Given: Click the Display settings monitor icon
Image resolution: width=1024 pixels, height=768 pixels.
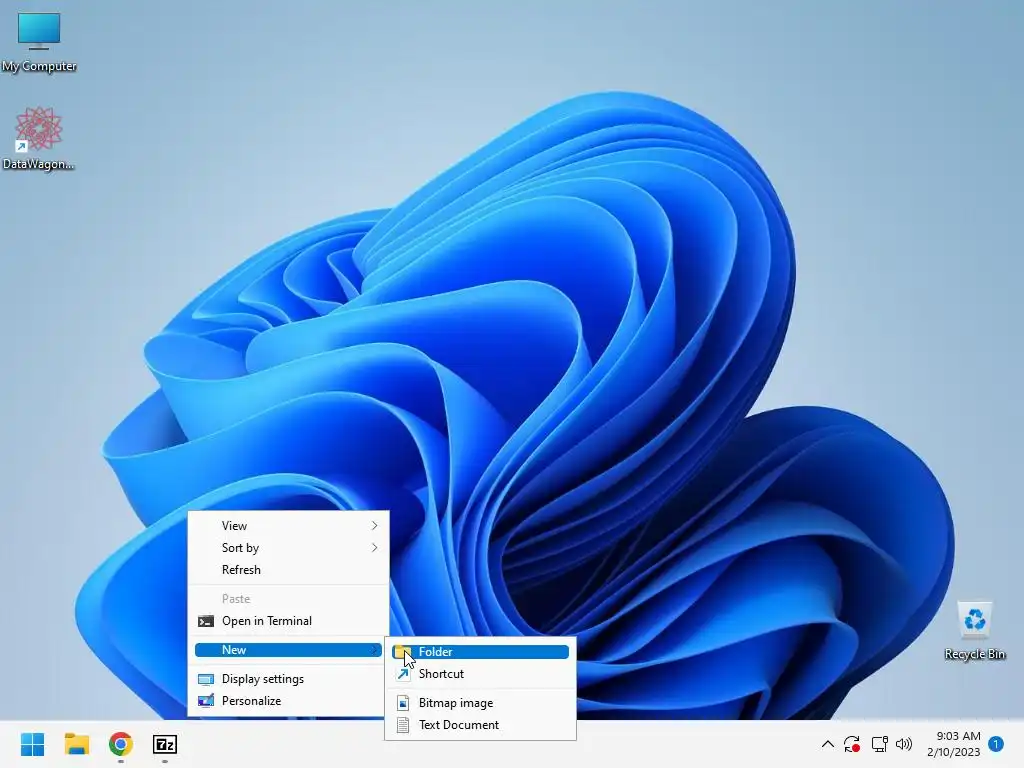Looking at the screenshot, I should pyautogui.click(x=206, y=679).
